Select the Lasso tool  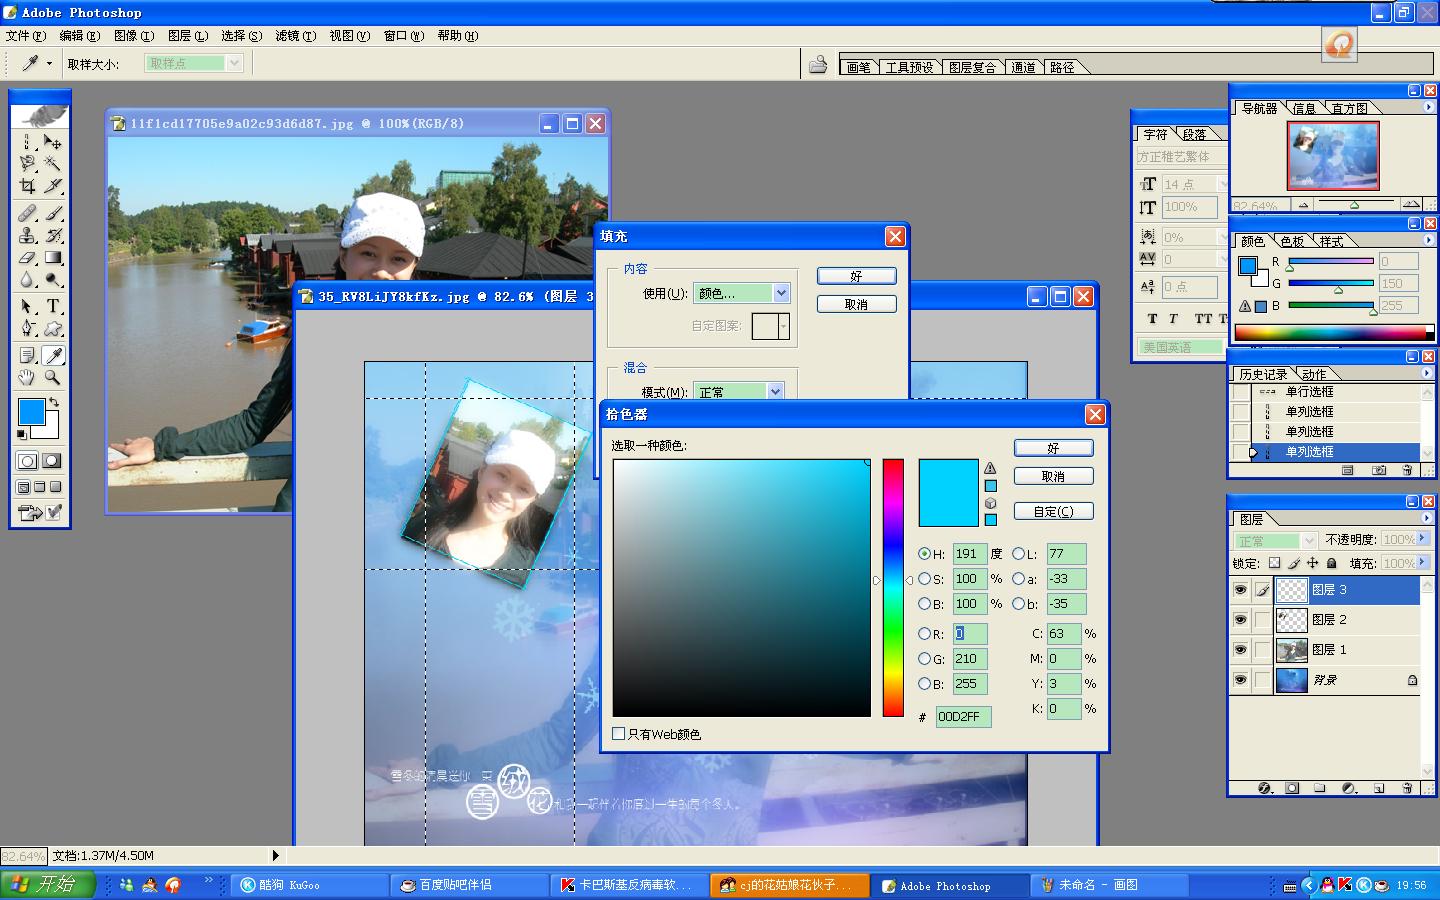tap(28, 164)
